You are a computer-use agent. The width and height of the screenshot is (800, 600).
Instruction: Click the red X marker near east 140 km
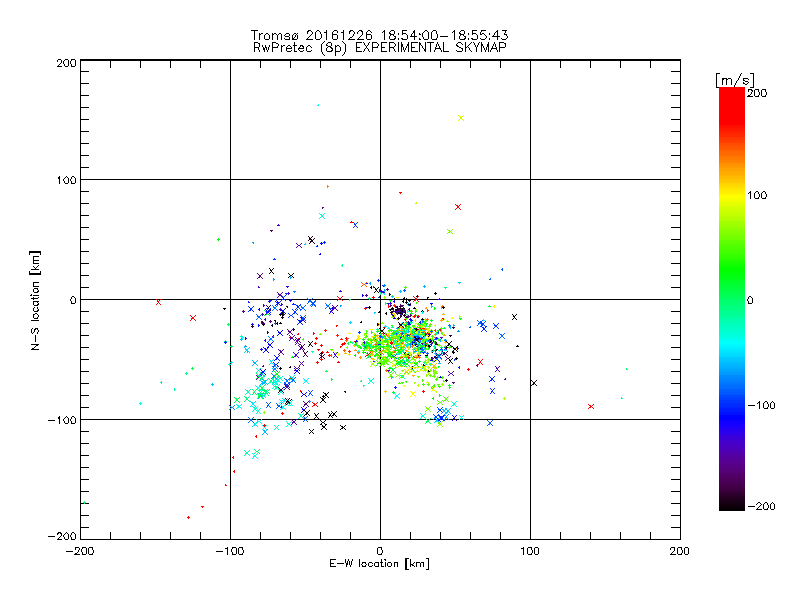591,406
